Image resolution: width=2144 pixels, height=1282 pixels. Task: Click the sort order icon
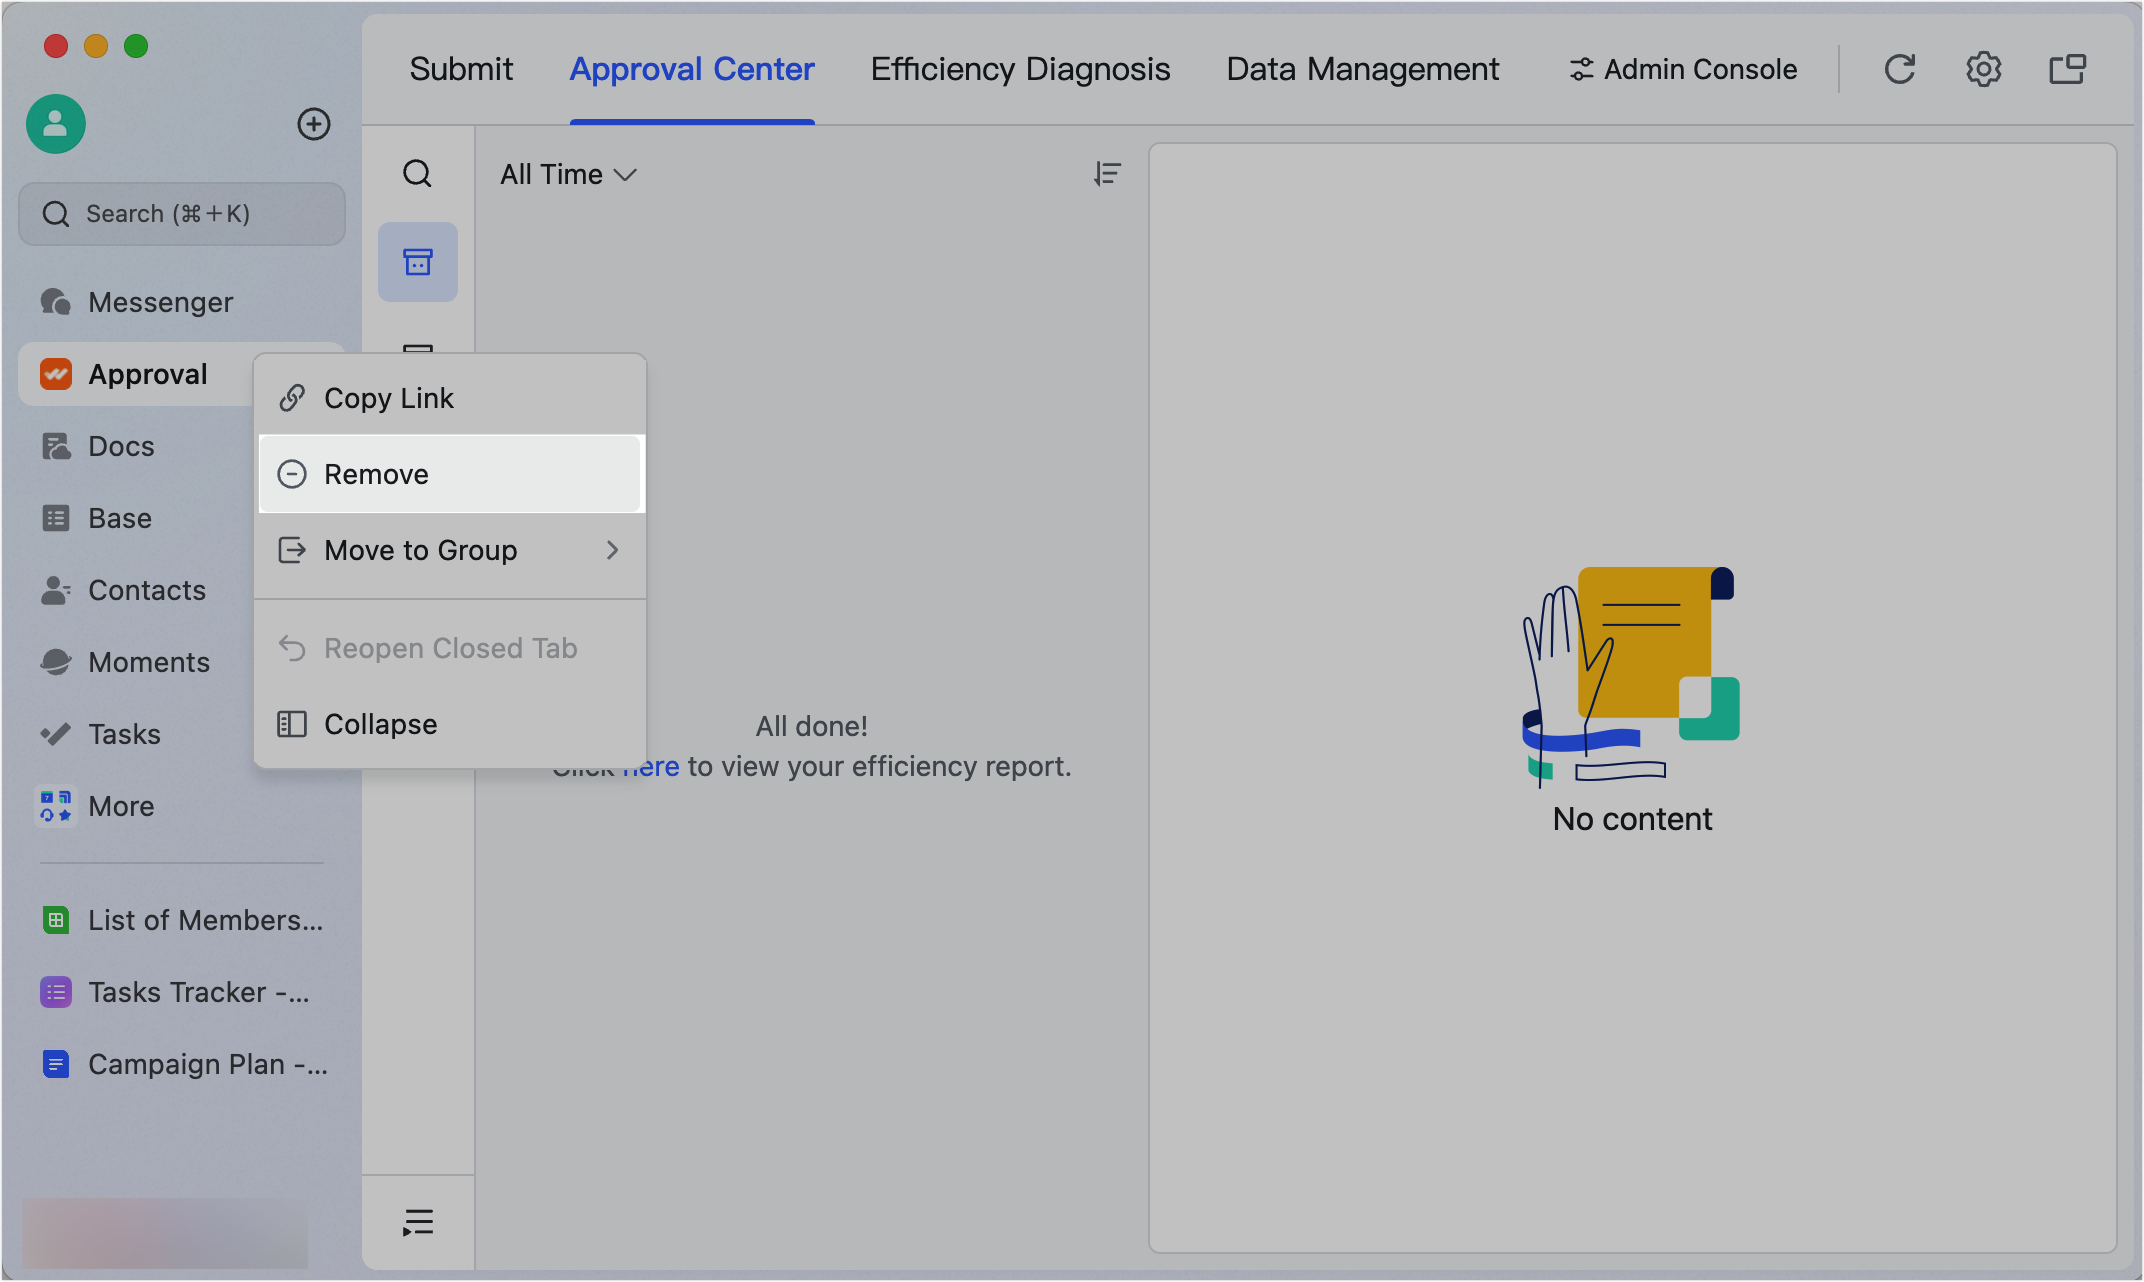1107,174
